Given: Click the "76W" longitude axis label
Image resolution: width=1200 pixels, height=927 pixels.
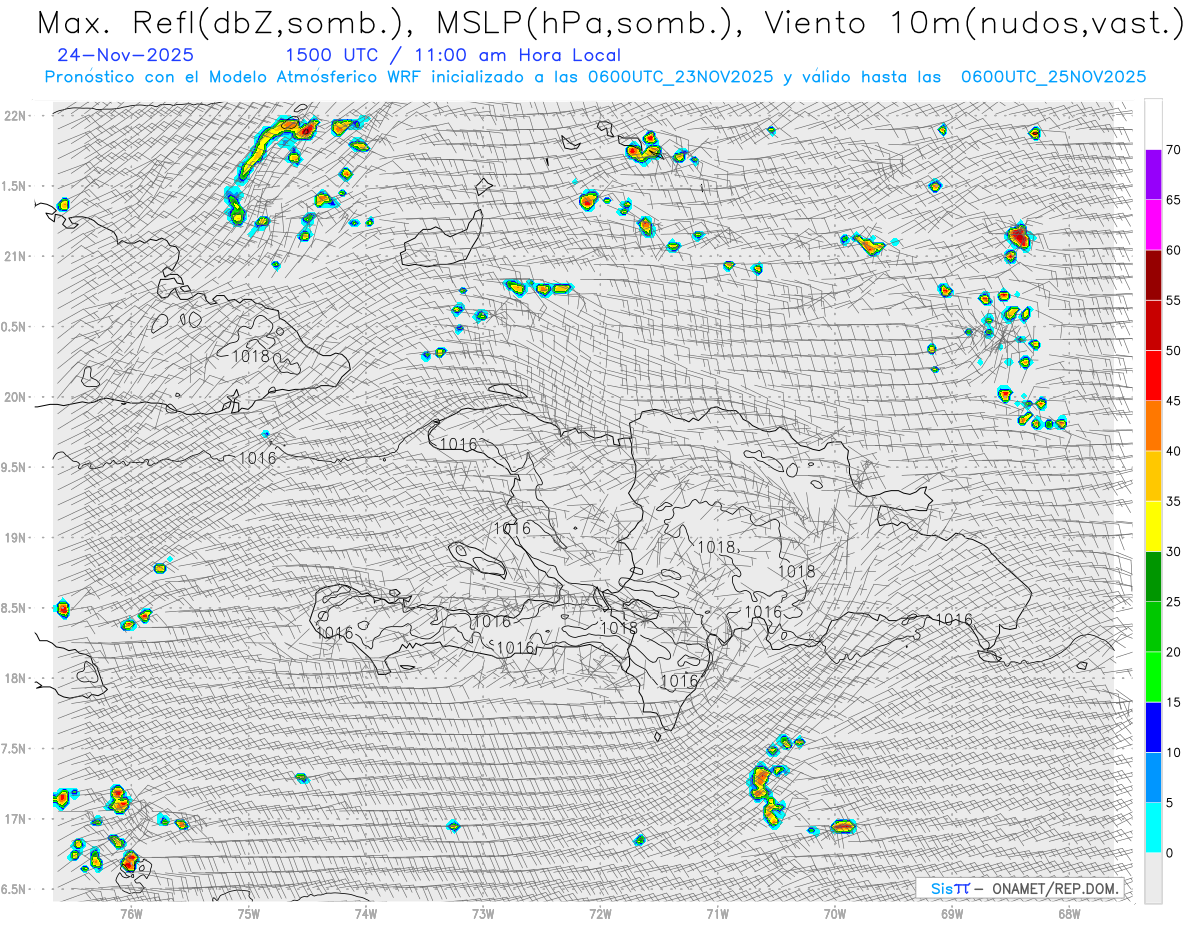Looking at the screenshot, I should coord(131,912).
